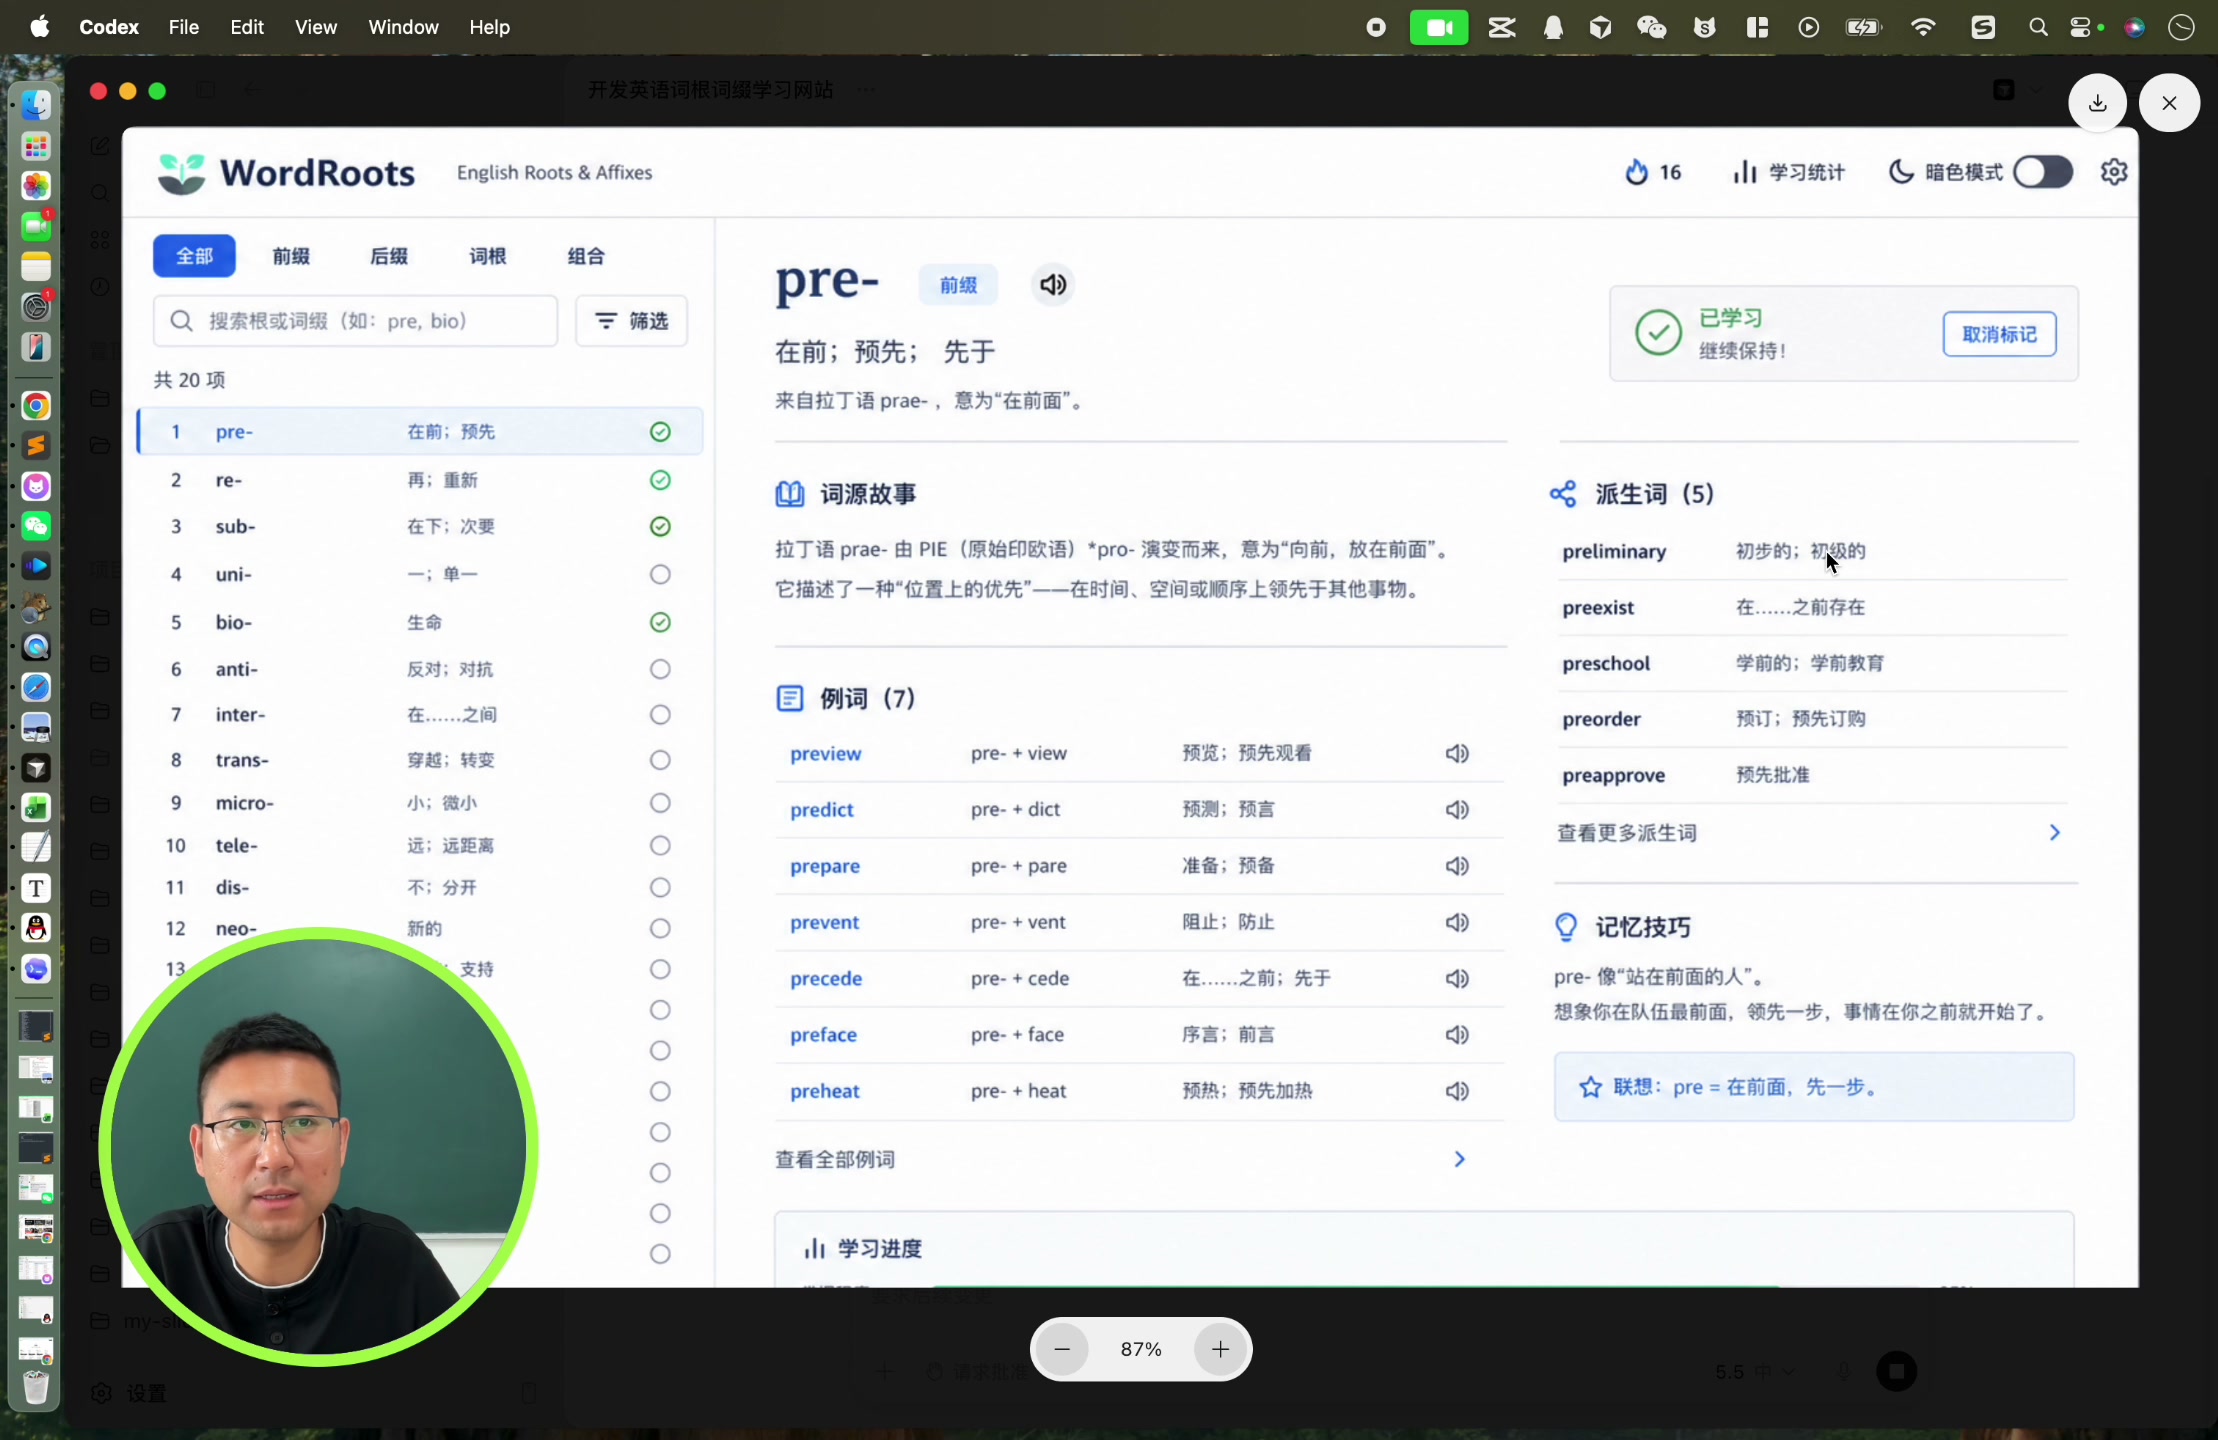Click the download icon in preview overlay

tap(2098, 103)
